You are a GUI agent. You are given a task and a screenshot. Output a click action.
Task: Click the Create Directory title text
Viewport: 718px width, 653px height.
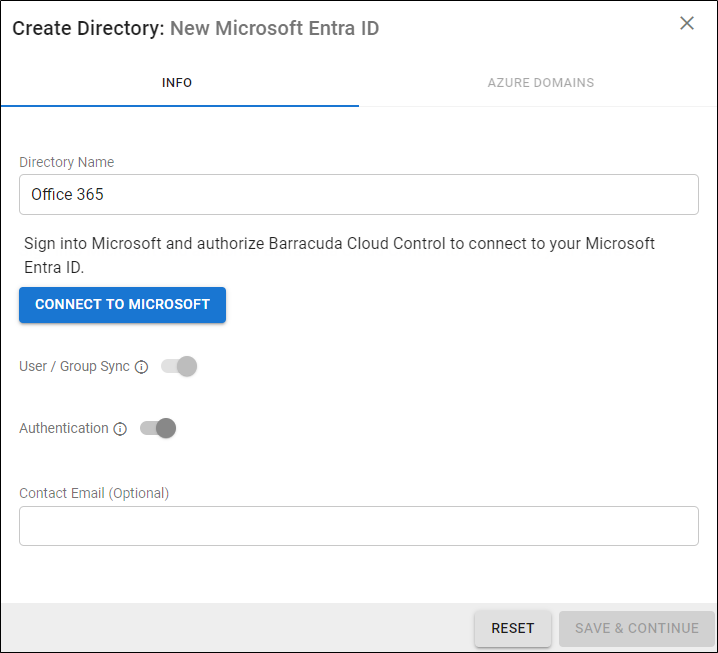click(x=87, y=28)
